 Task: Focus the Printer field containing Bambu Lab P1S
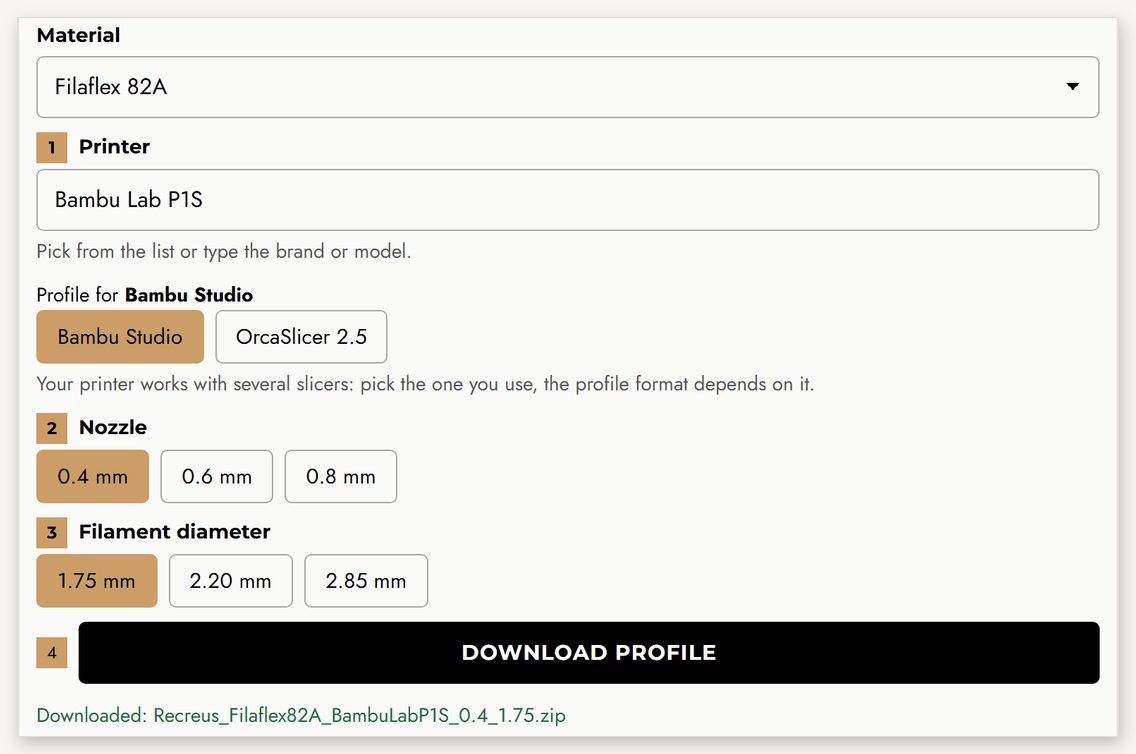pyautogui.click(x=567, y=200)
